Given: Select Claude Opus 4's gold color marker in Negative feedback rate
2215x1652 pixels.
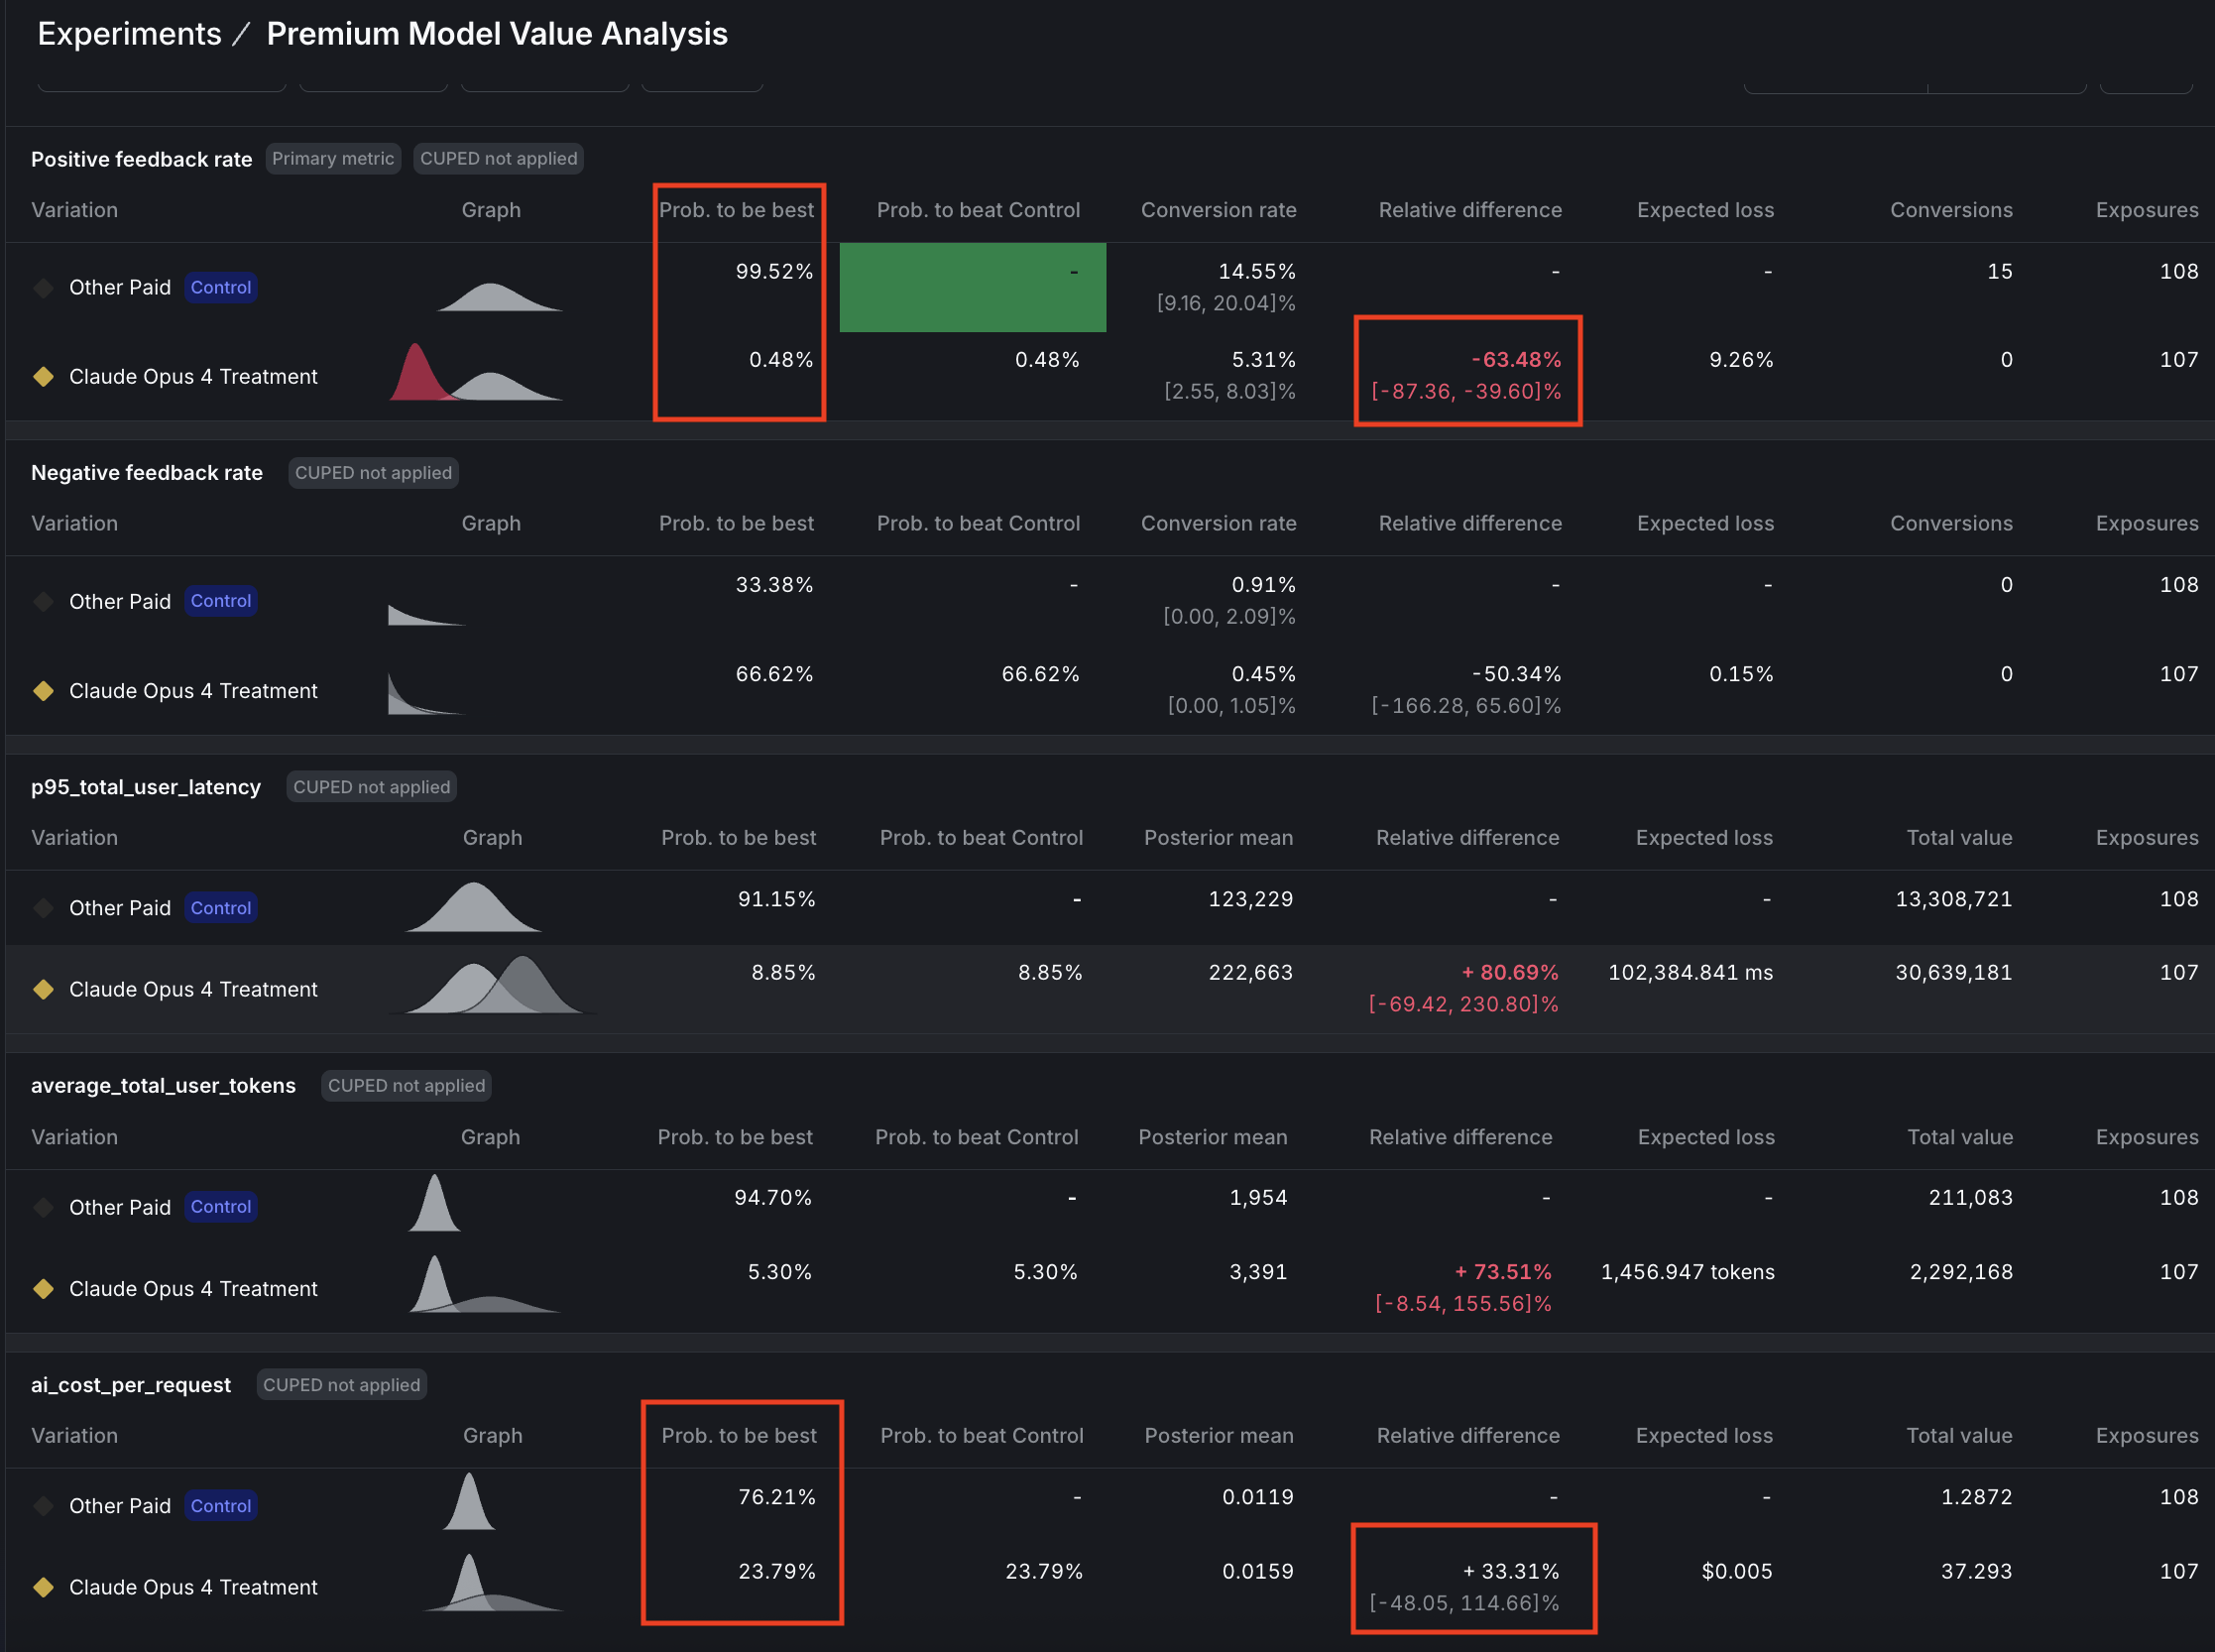Looking at the screenshot, I should coord(43,690).
